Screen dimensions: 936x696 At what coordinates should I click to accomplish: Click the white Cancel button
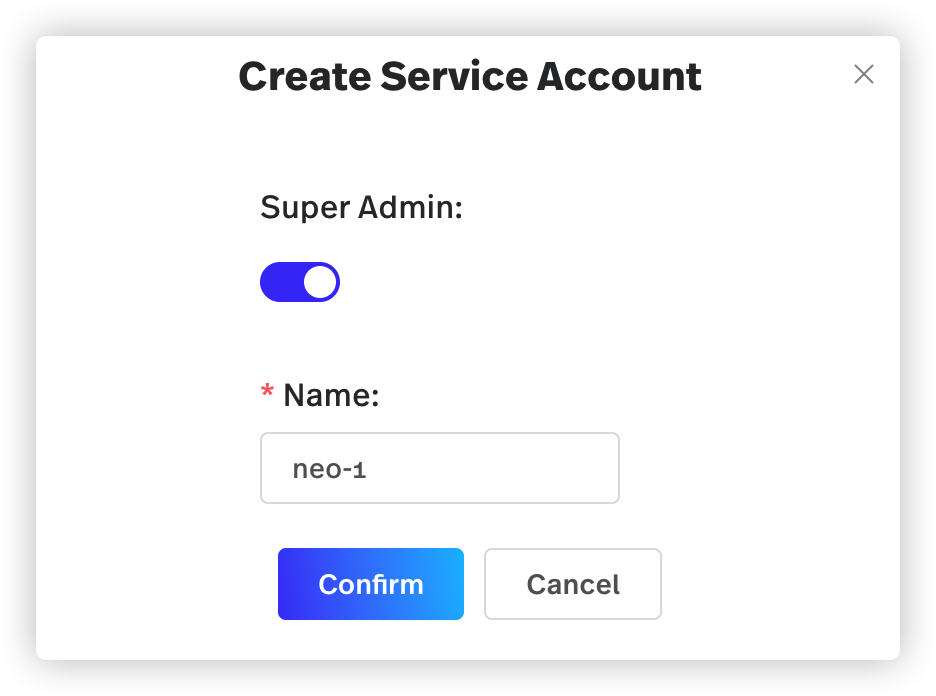tap(572, 584)
